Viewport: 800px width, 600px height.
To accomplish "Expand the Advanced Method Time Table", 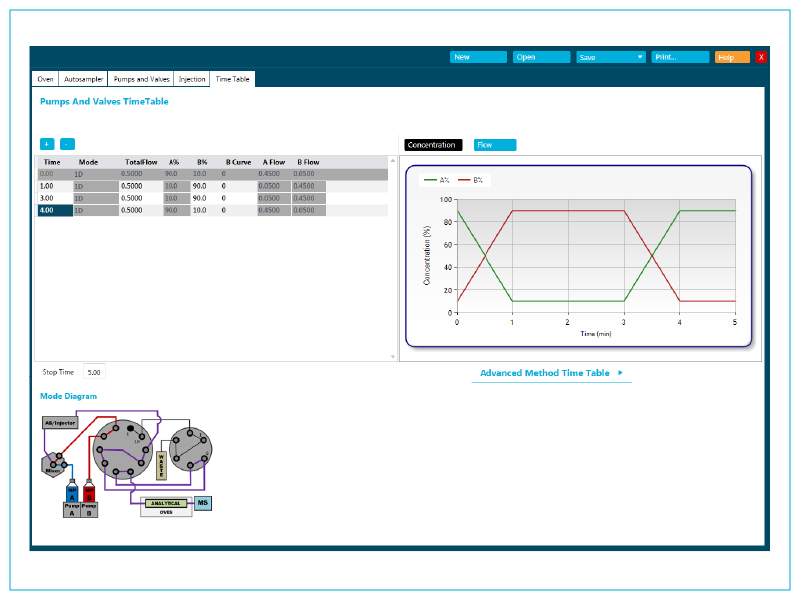I will pyautogui.click(x=551, y=373).
